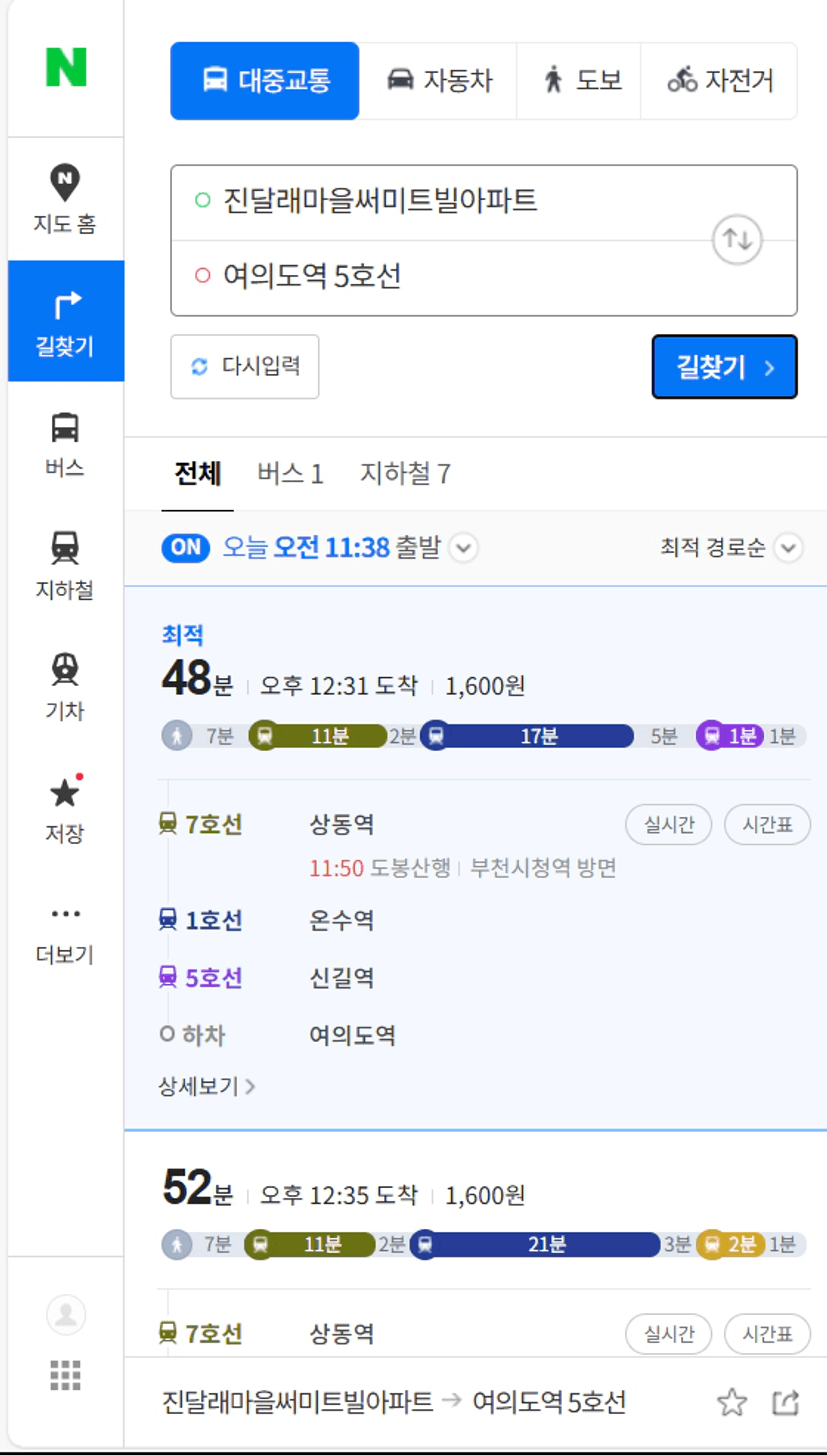This screenshot has height=1455, width=827.
Task: Click 다시입력 reset button
Action: [x=245, y=366]
